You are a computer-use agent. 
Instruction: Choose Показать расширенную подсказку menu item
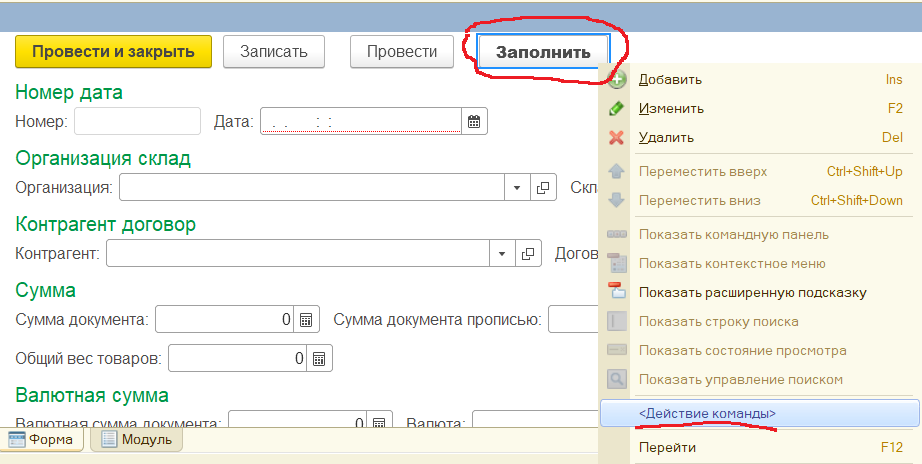752,293
